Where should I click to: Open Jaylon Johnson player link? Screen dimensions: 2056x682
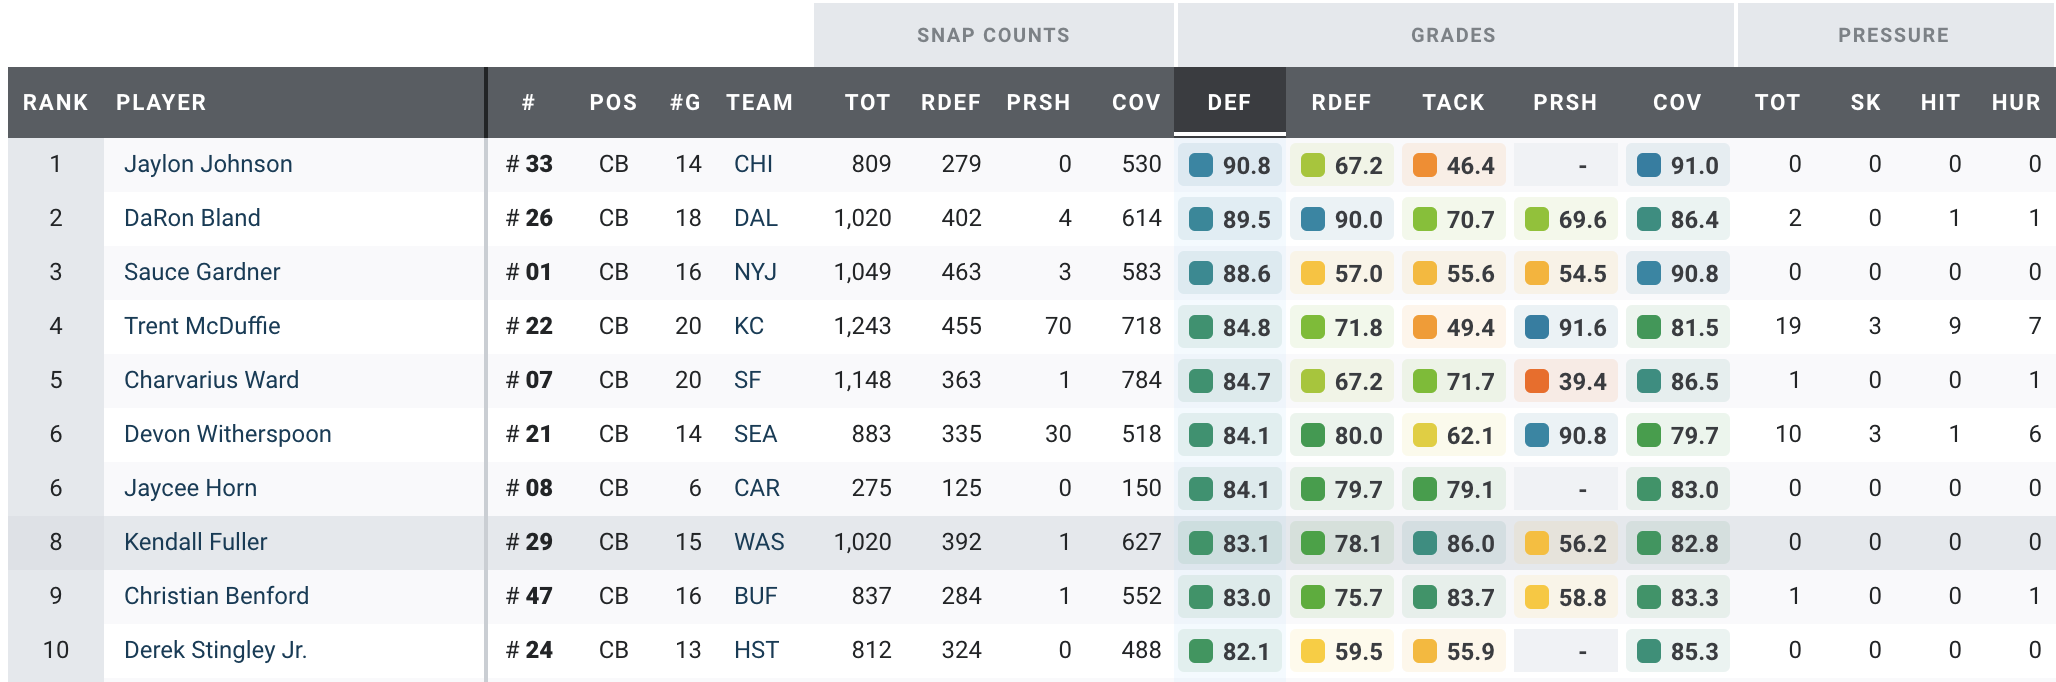tap(208, 164)
